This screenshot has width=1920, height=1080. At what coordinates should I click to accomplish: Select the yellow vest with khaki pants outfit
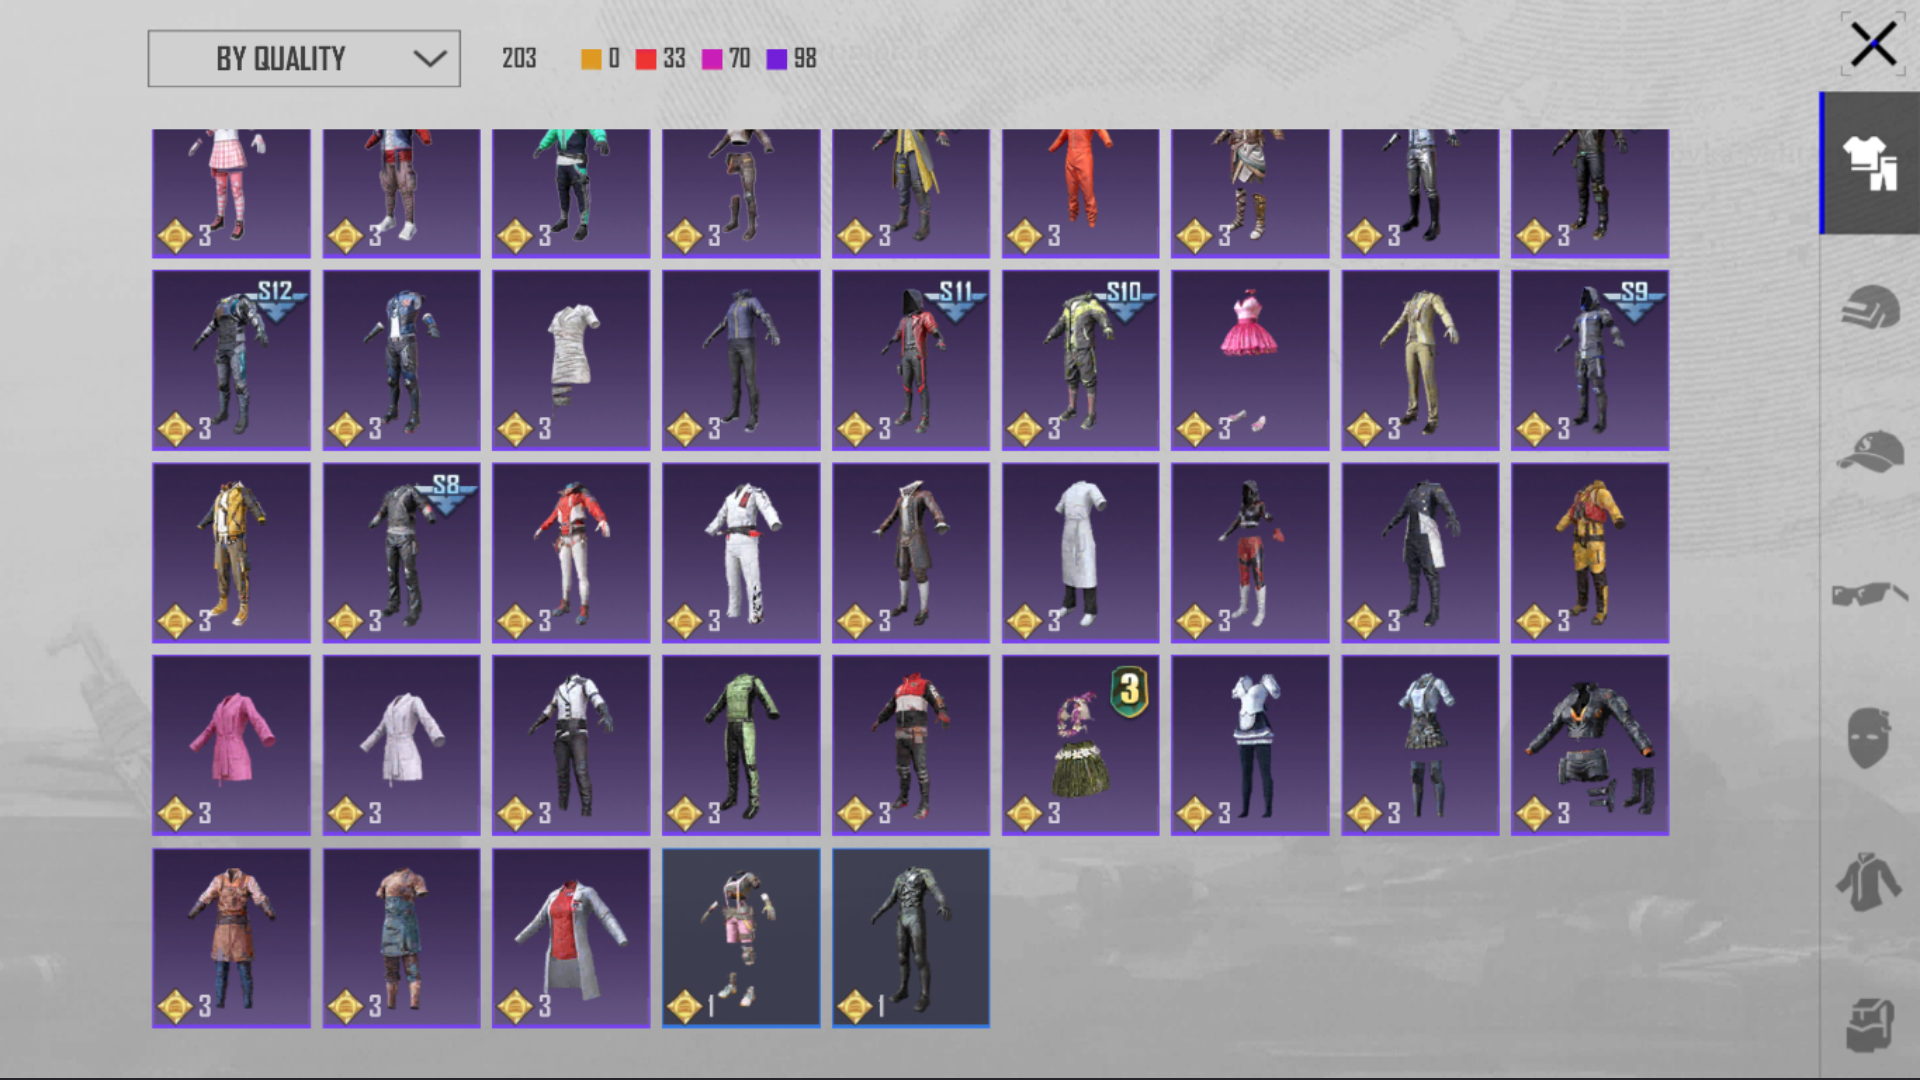[x=231, y=552]
